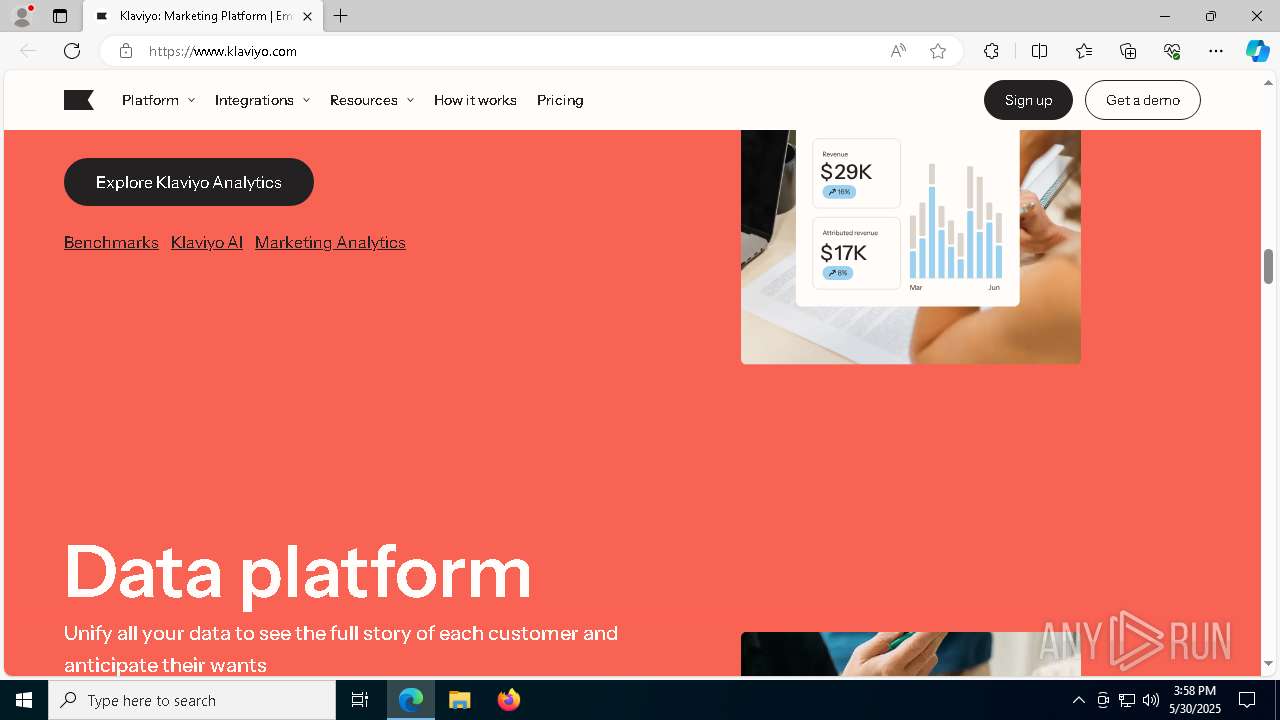Screen dimensions: 1280x720
Task: Open the volume control icon
Action: coord(1151,700)
